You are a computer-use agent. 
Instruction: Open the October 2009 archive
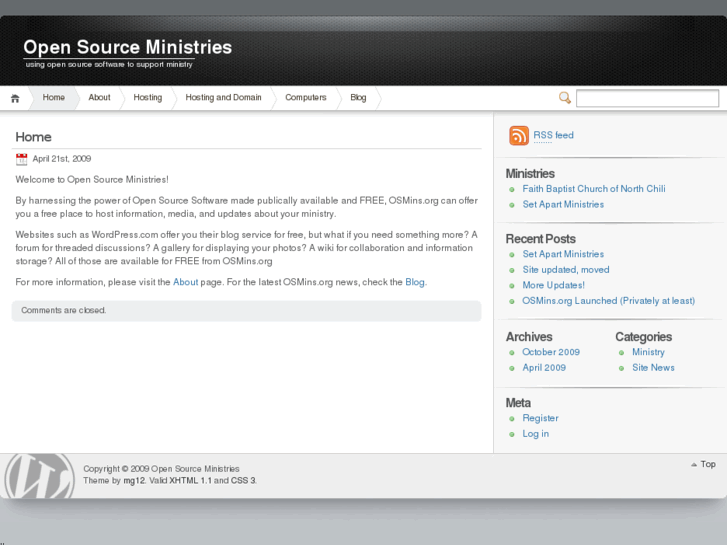550,352
